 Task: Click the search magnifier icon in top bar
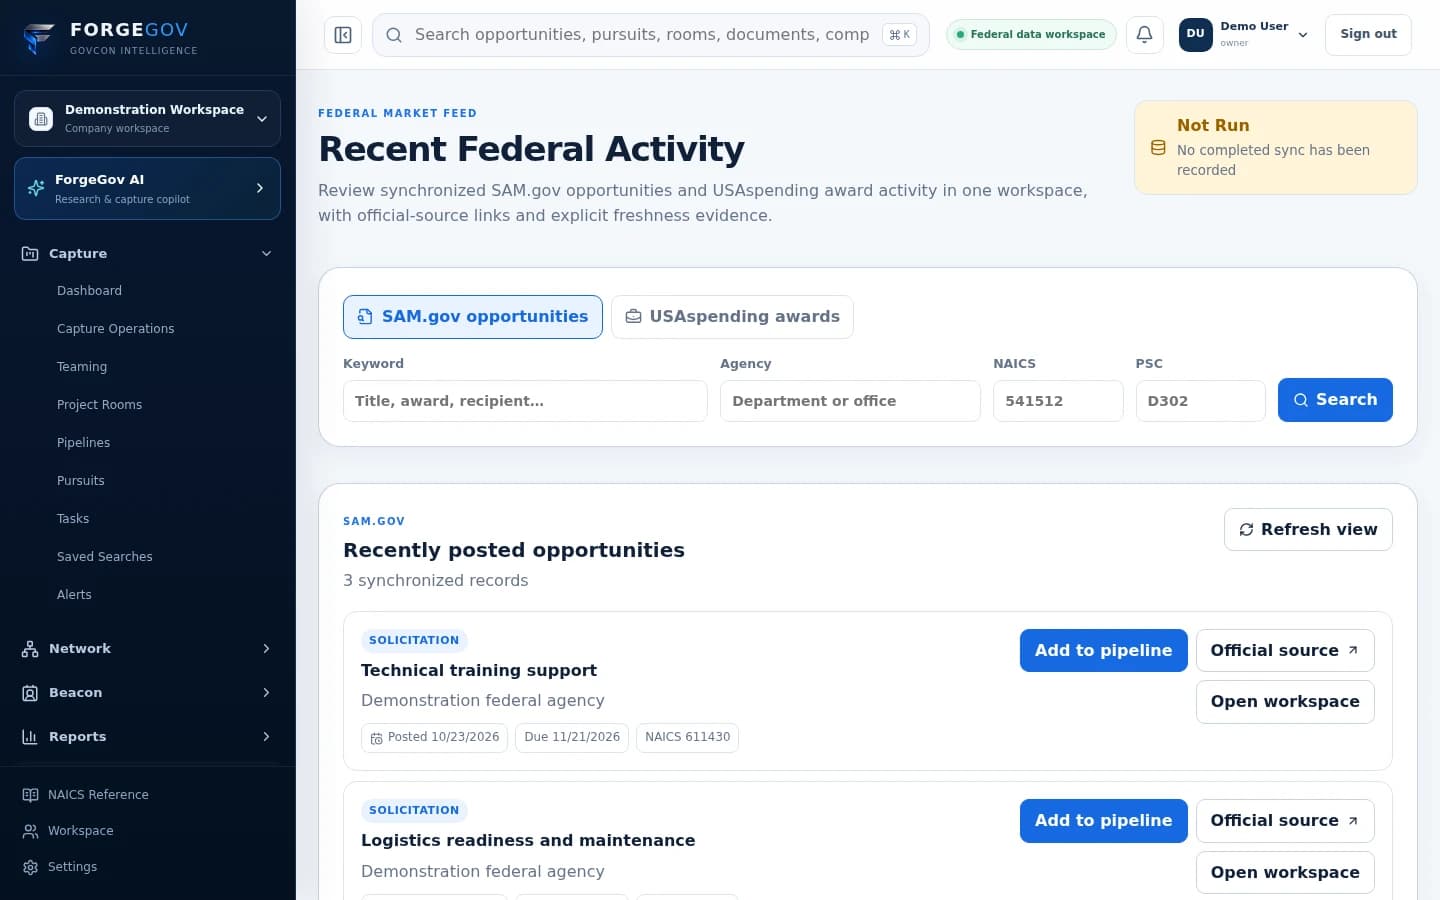pyautogui.click(x=394, y=35)
